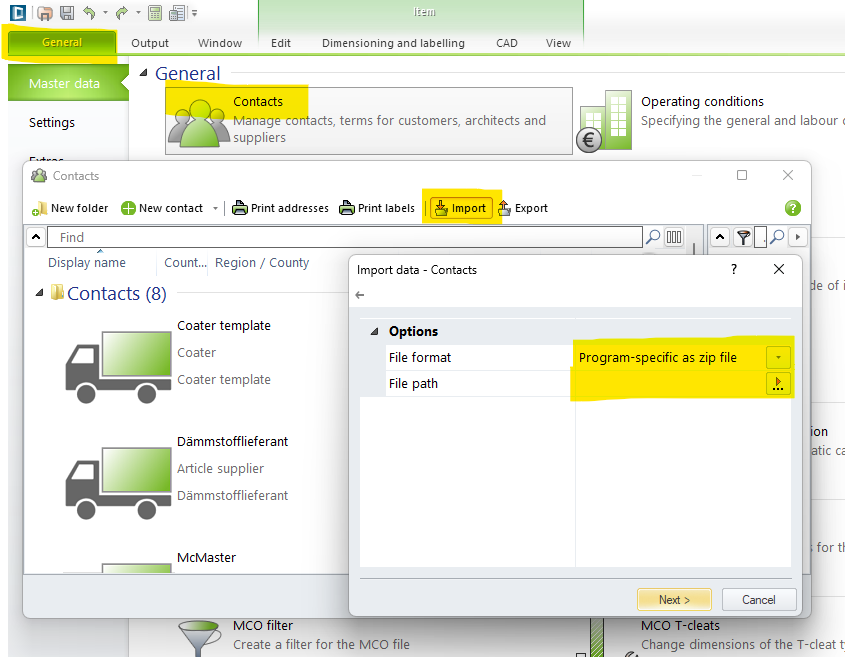The image size is (845, 657).
Task: Open the File format dropdown
Action: point(778,357)
